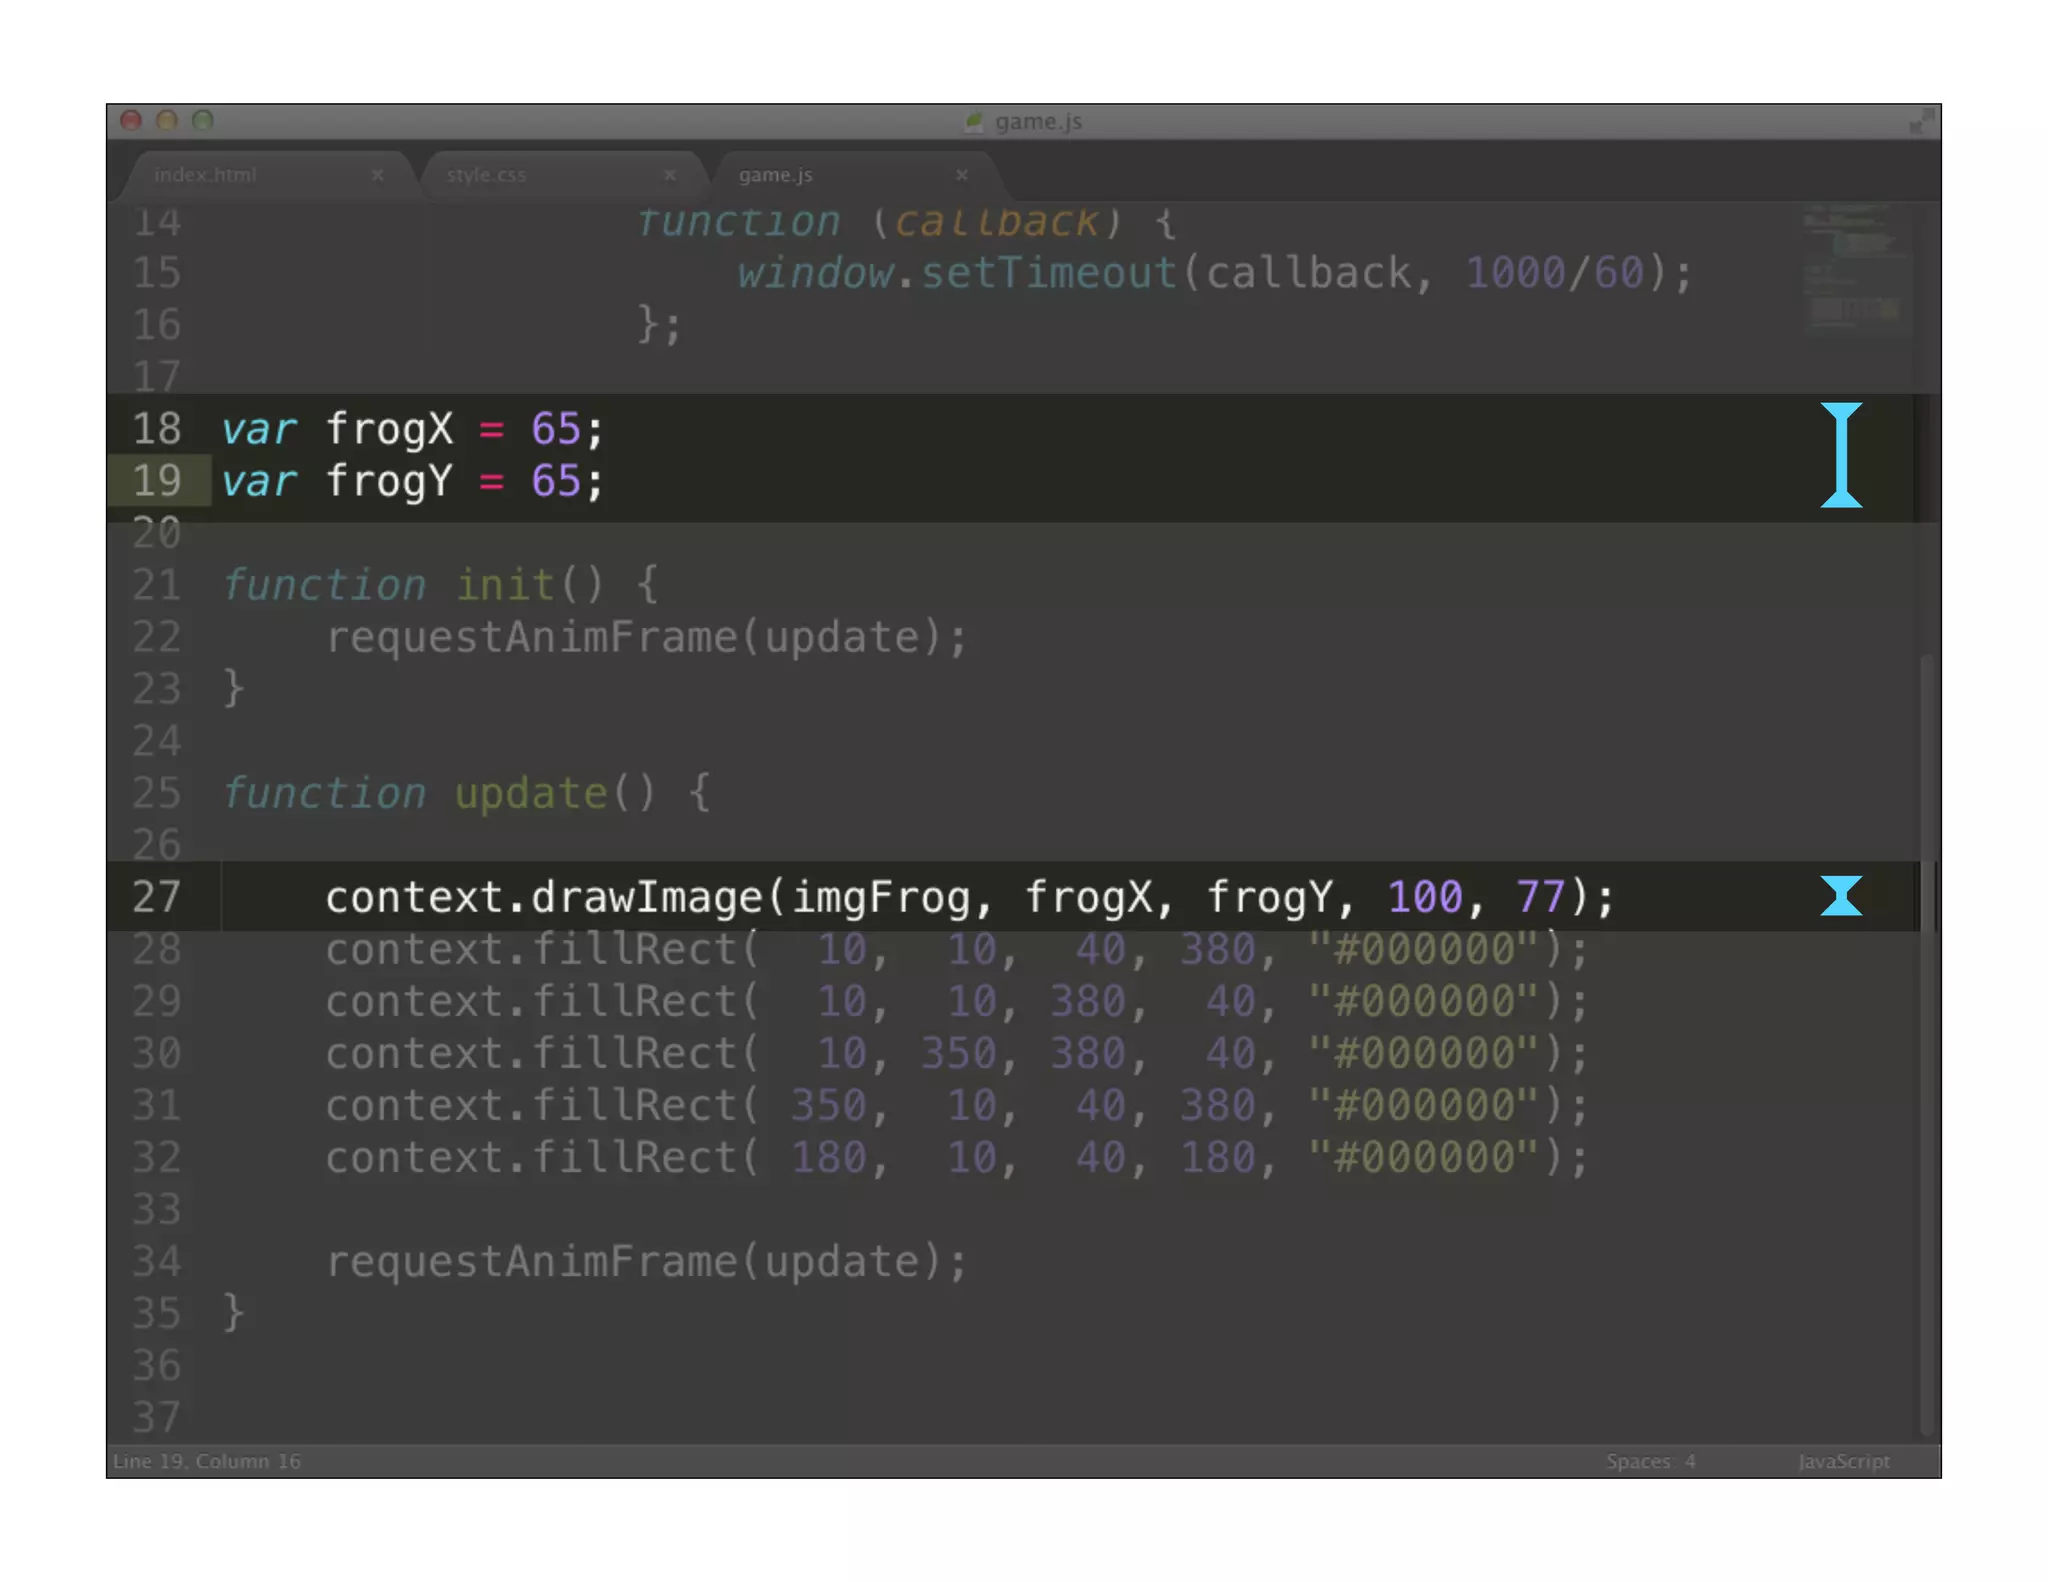
Task: Click the fullscreen icon in title bar
Action: pos(1920,122)
